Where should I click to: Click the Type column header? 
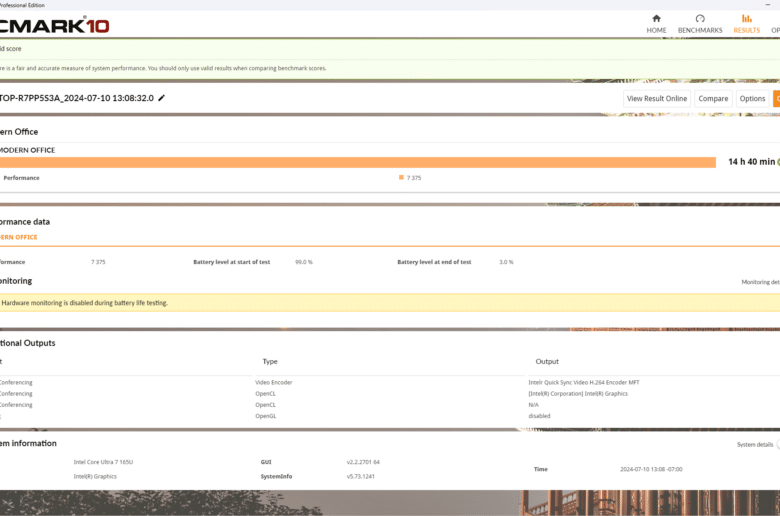tap(270, 361)
